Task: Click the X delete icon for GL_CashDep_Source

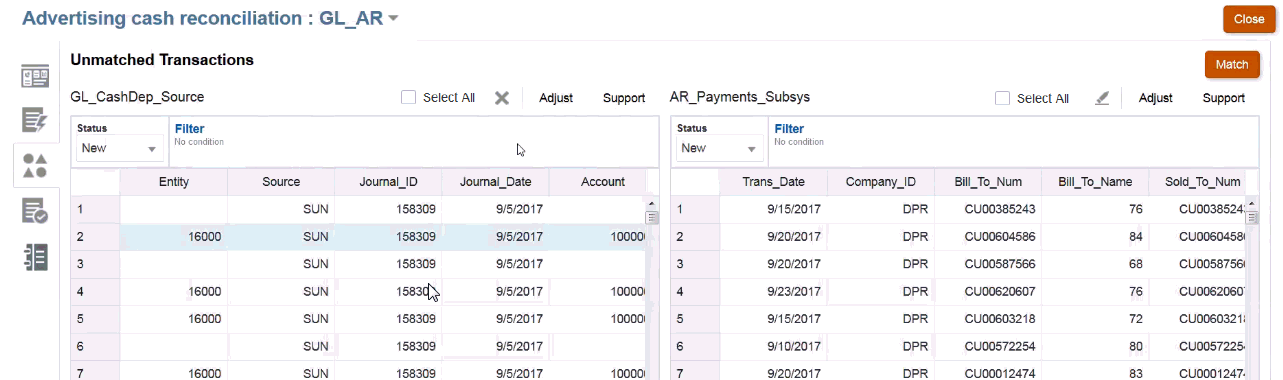Action: pyautogui.click(x=502, y=98)
